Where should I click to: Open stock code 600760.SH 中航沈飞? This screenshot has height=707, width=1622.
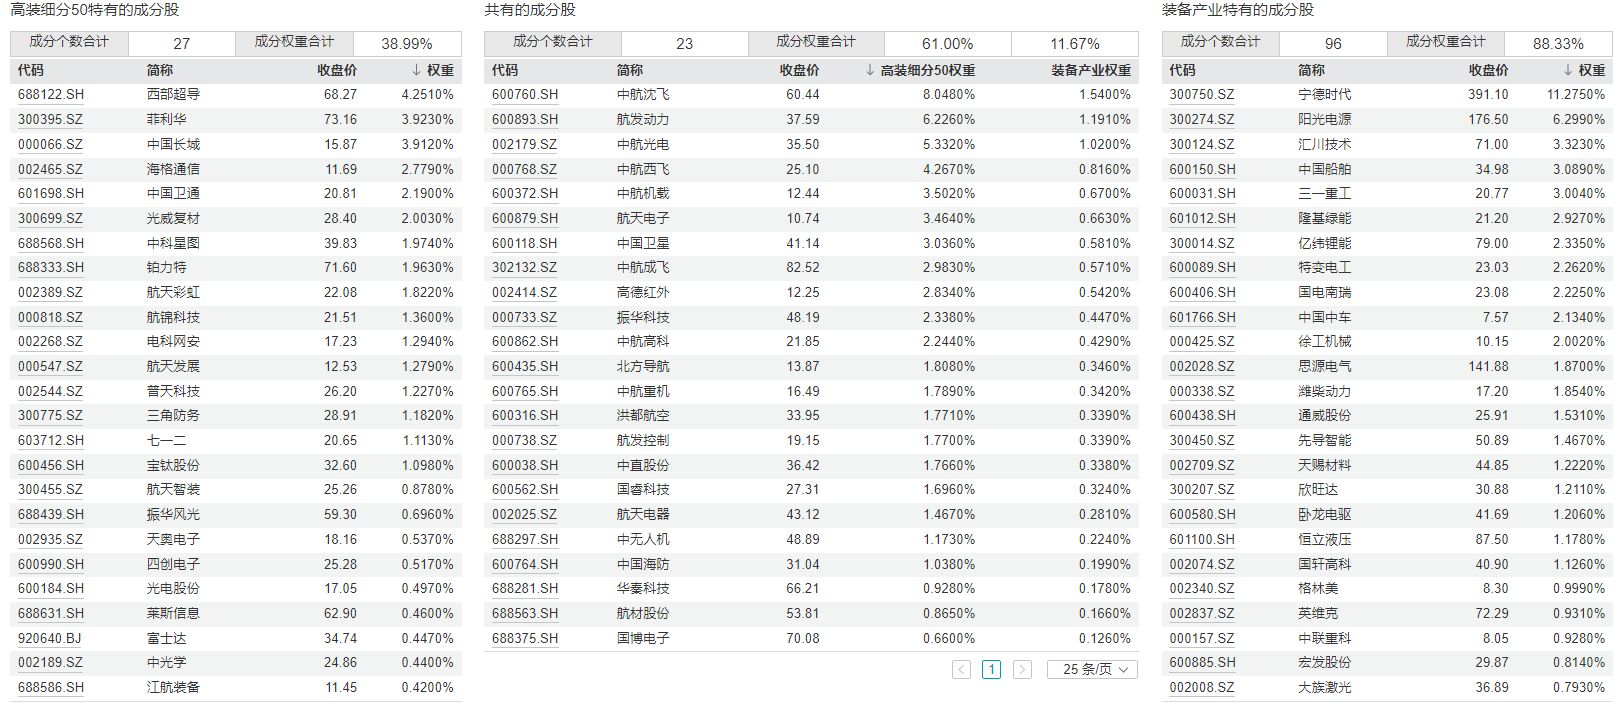click(525, 95)
